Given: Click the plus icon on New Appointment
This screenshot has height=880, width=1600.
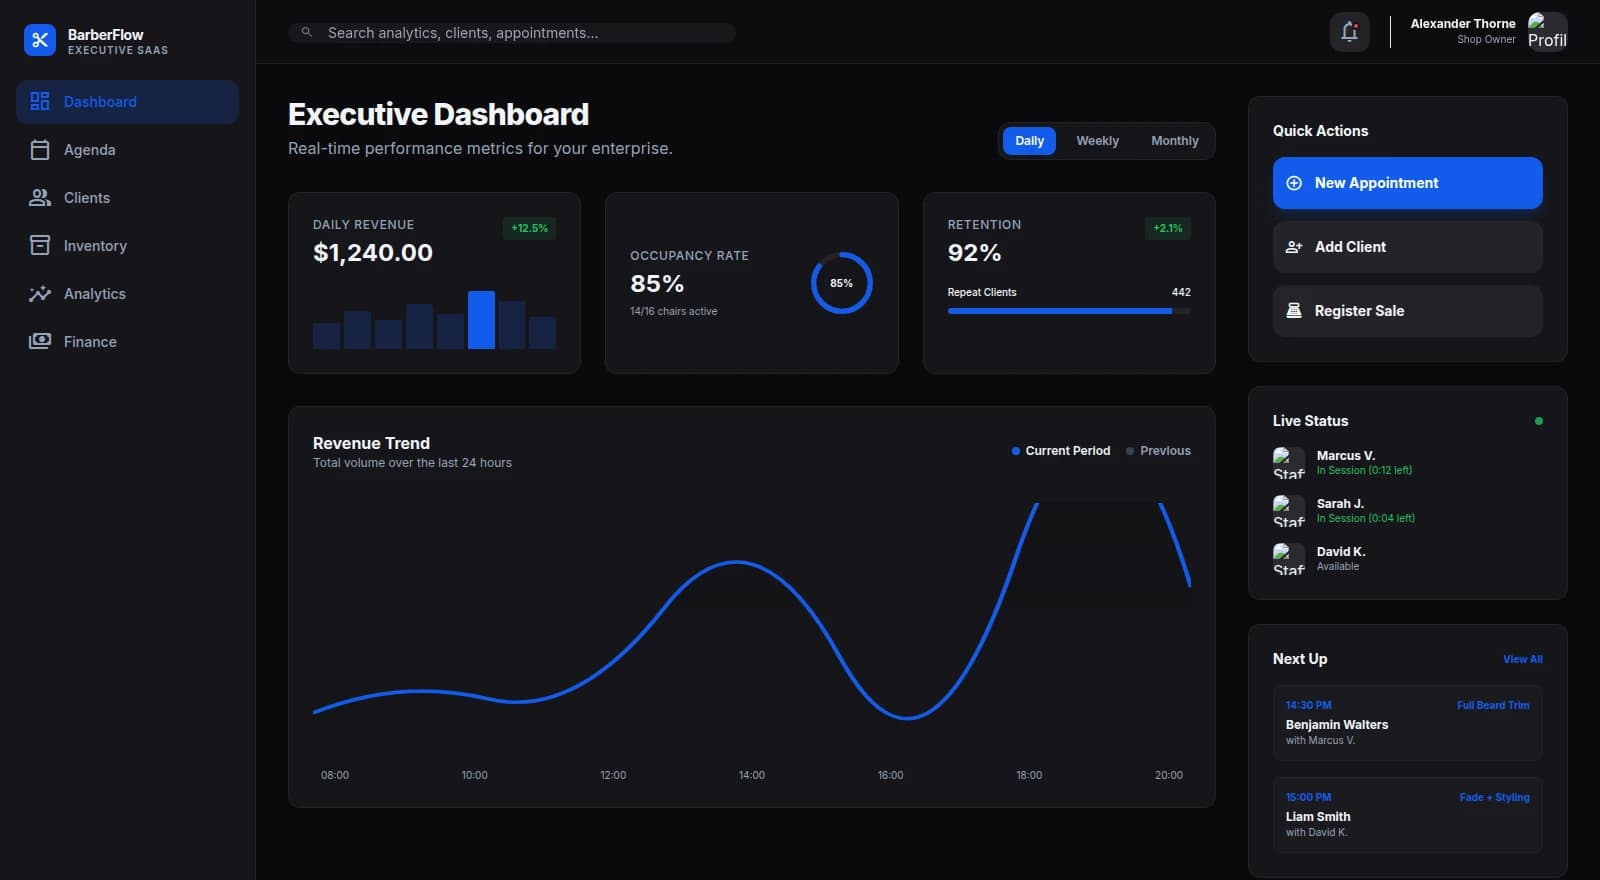Looking at the screenshot, I should 1294,183.
